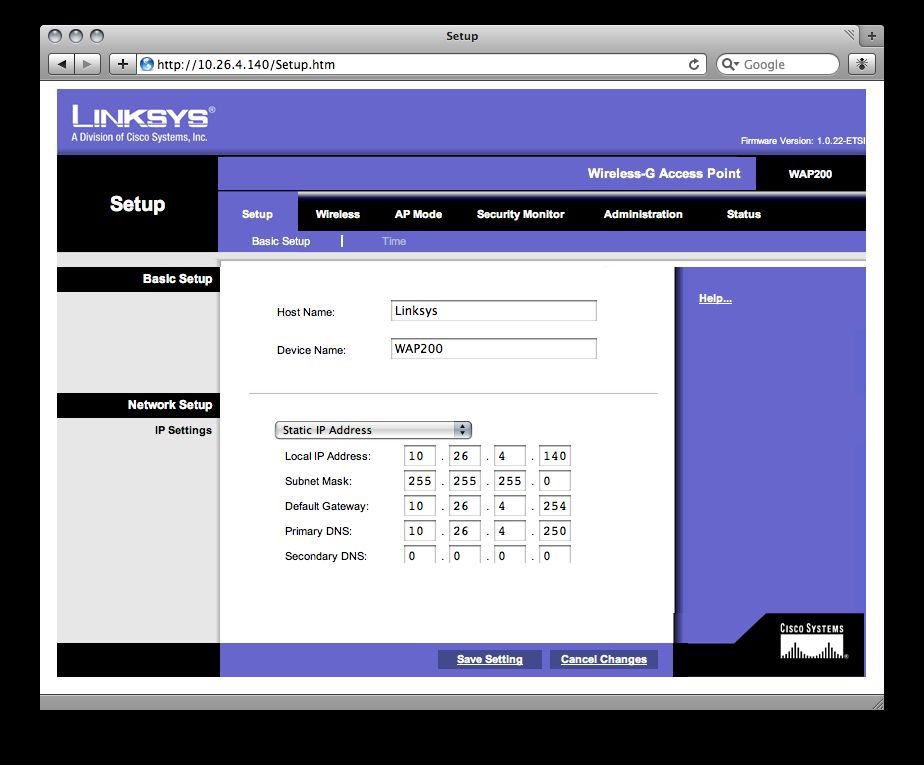Click the globe site icon in address bar
Viewport: 924px width, 765px height.
(x=147, y=64)
